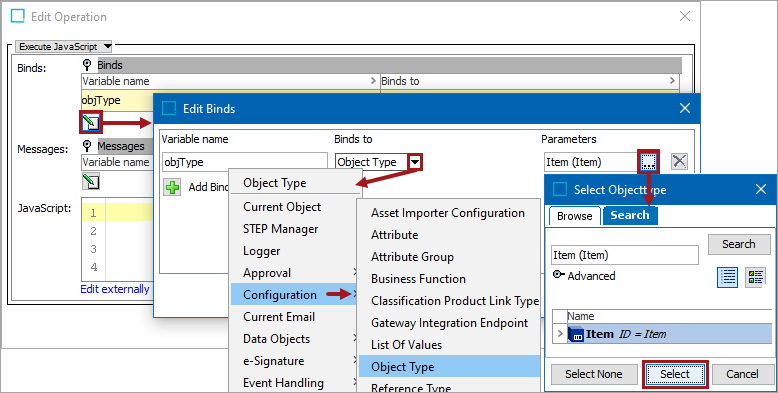Click the Select button

pos(675,374)
